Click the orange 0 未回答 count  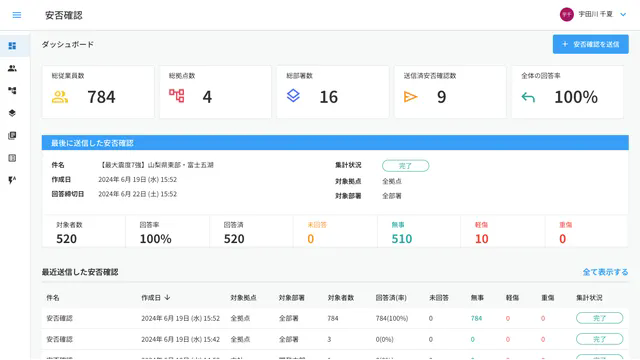(311, 239)
